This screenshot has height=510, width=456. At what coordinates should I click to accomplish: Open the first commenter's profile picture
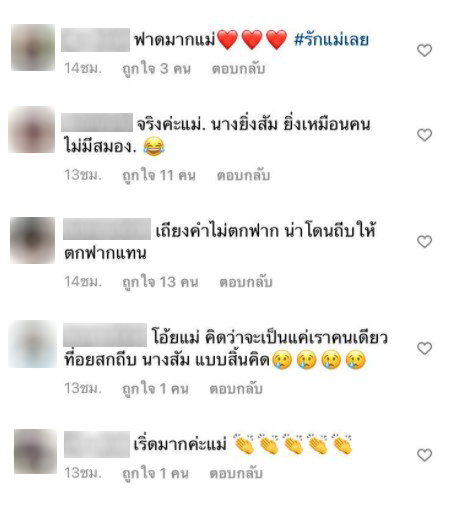[33, 47]
